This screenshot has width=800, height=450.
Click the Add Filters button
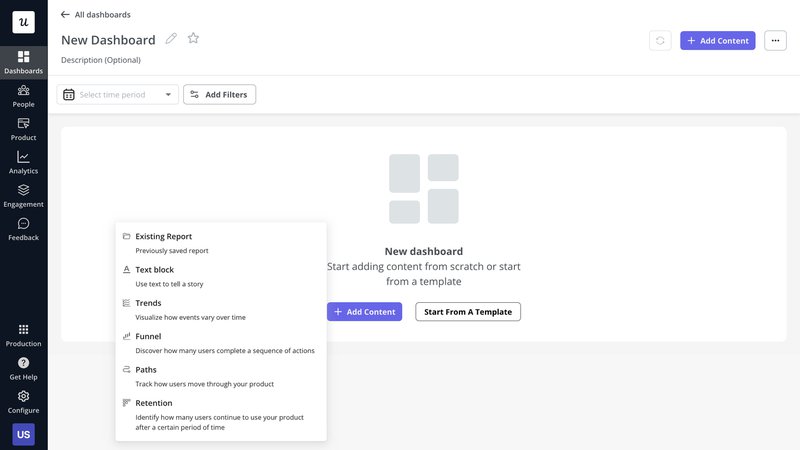[219, 95]
